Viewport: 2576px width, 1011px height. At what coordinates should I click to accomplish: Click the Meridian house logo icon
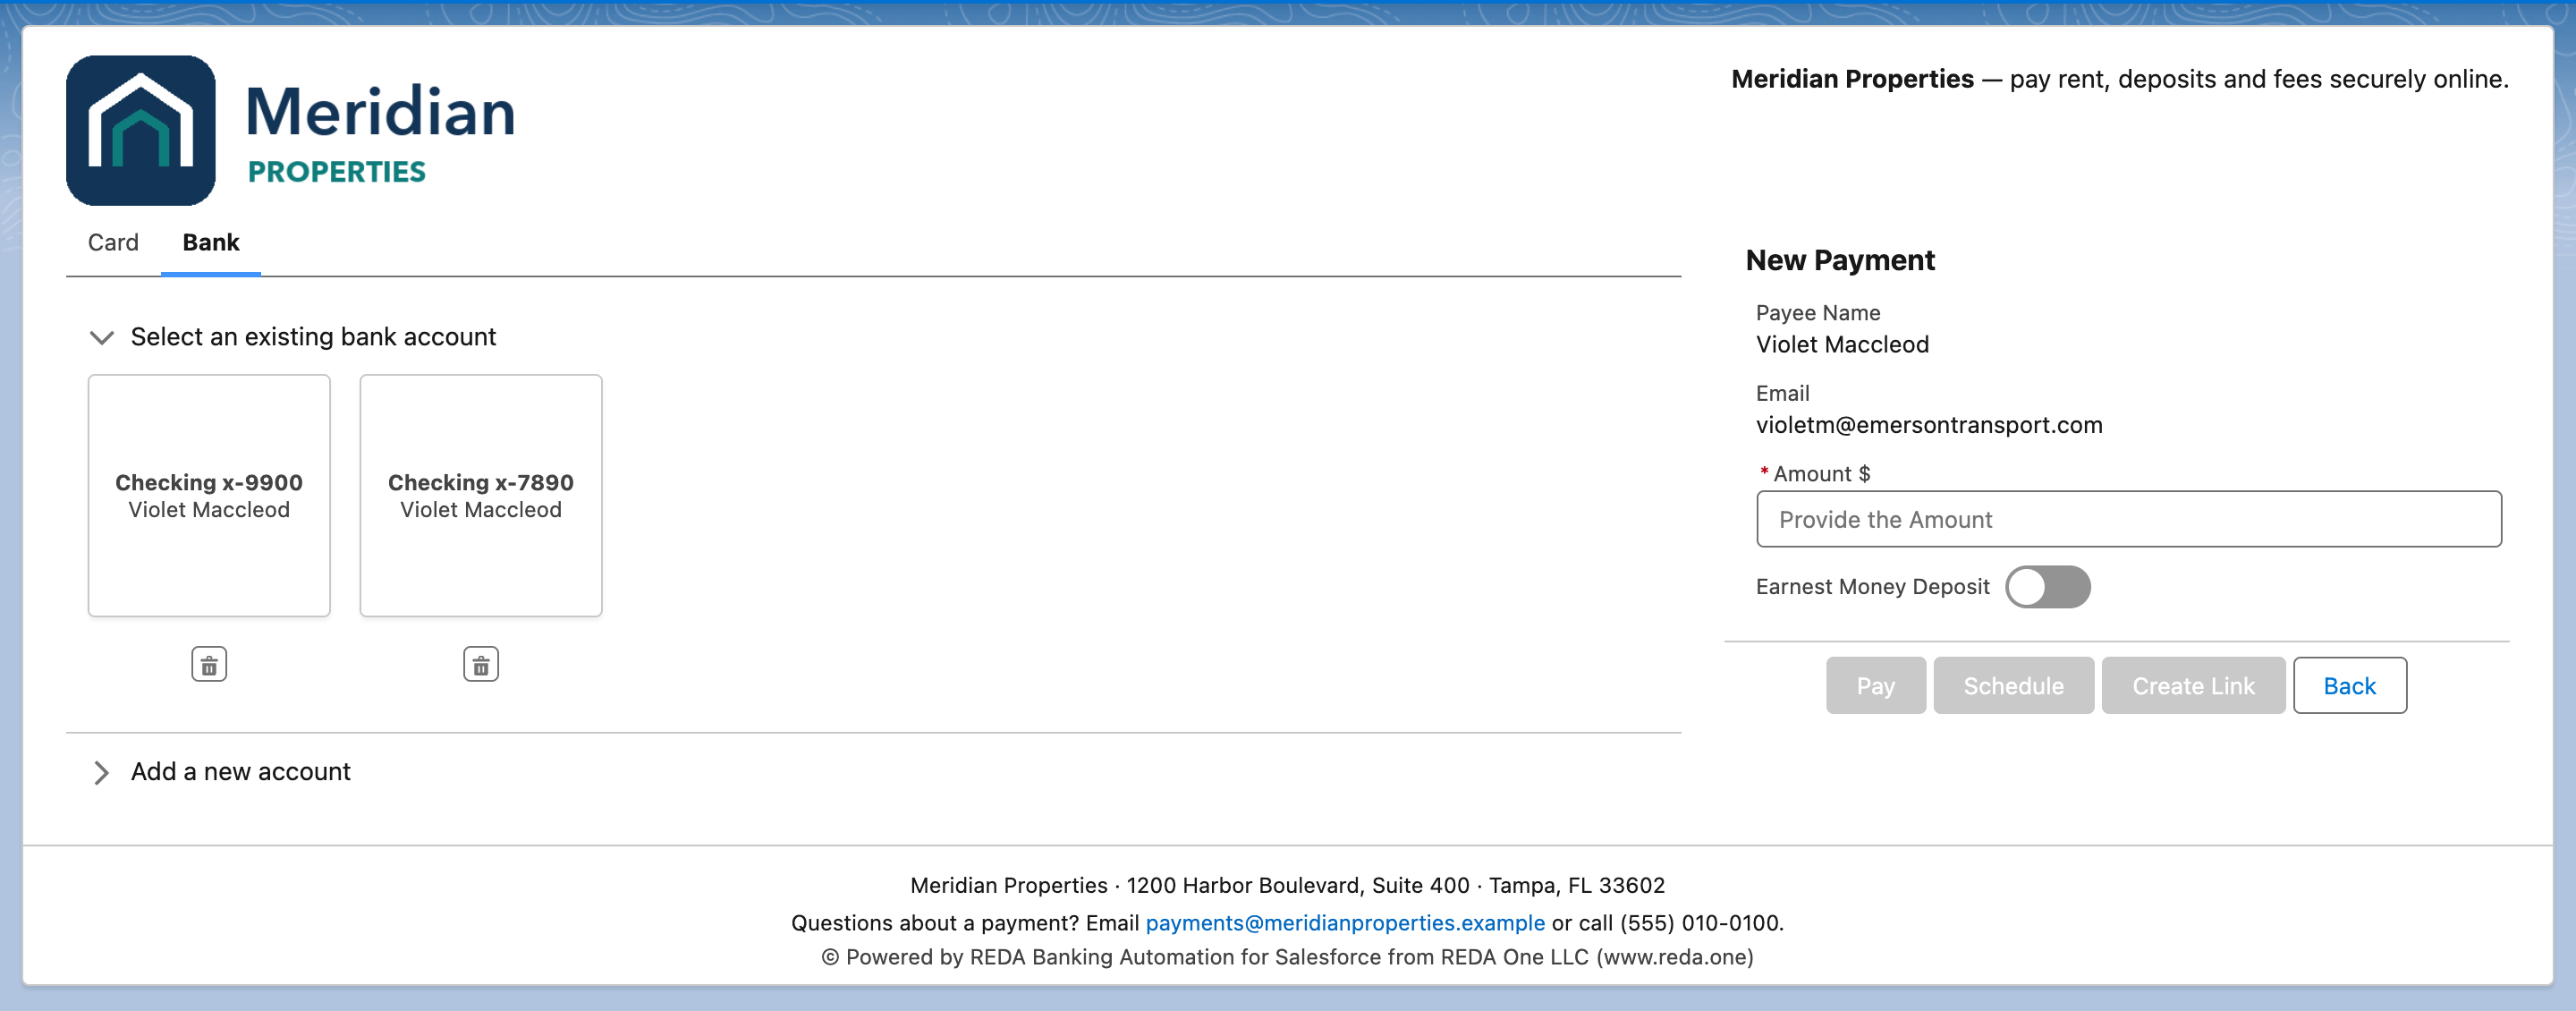(141, 130)
